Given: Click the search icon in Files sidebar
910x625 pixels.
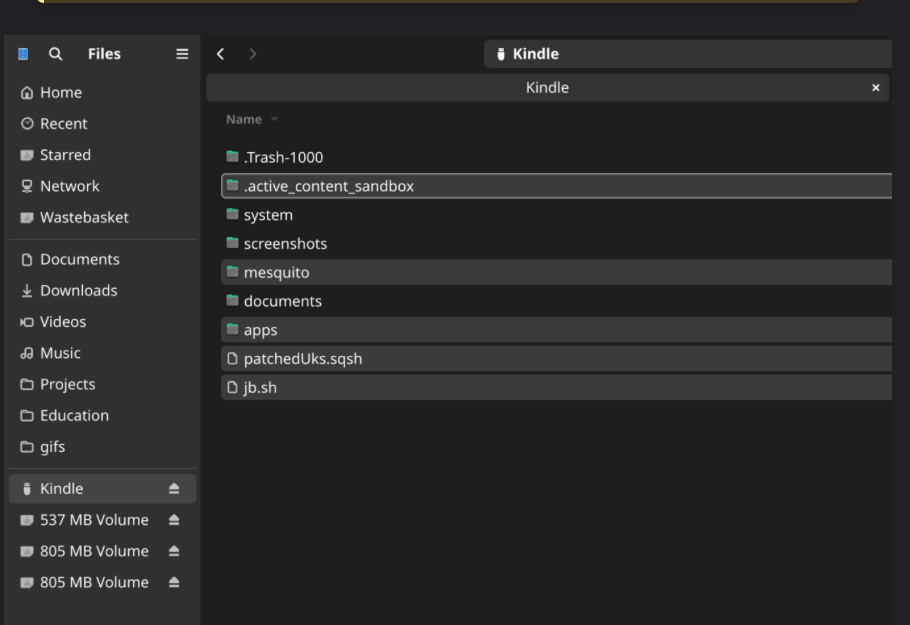Looking at the screenshot, I should tap(55, 54).
